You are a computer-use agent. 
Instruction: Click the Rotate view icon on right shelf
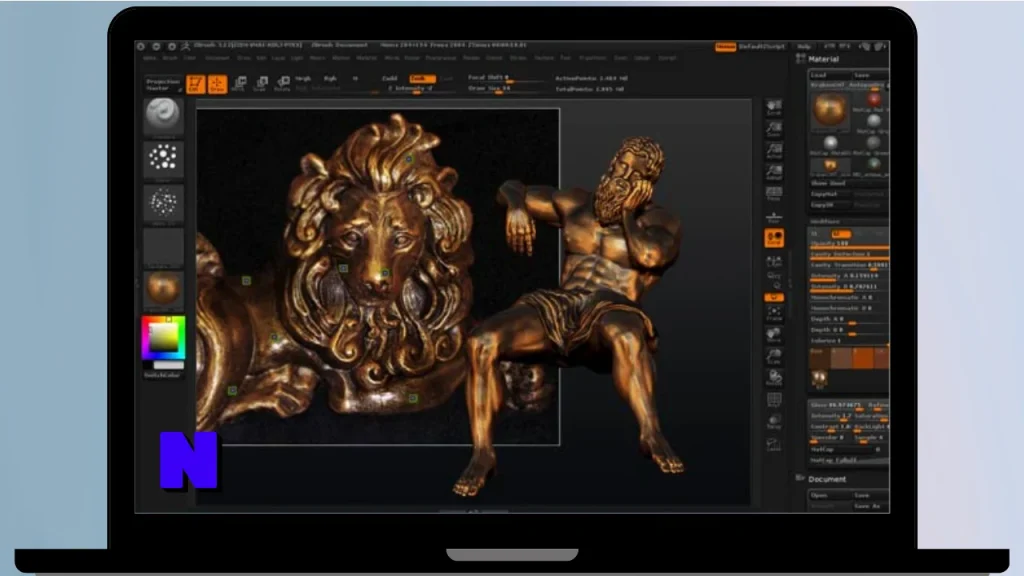pyautogui.click(x=774, y=378)
